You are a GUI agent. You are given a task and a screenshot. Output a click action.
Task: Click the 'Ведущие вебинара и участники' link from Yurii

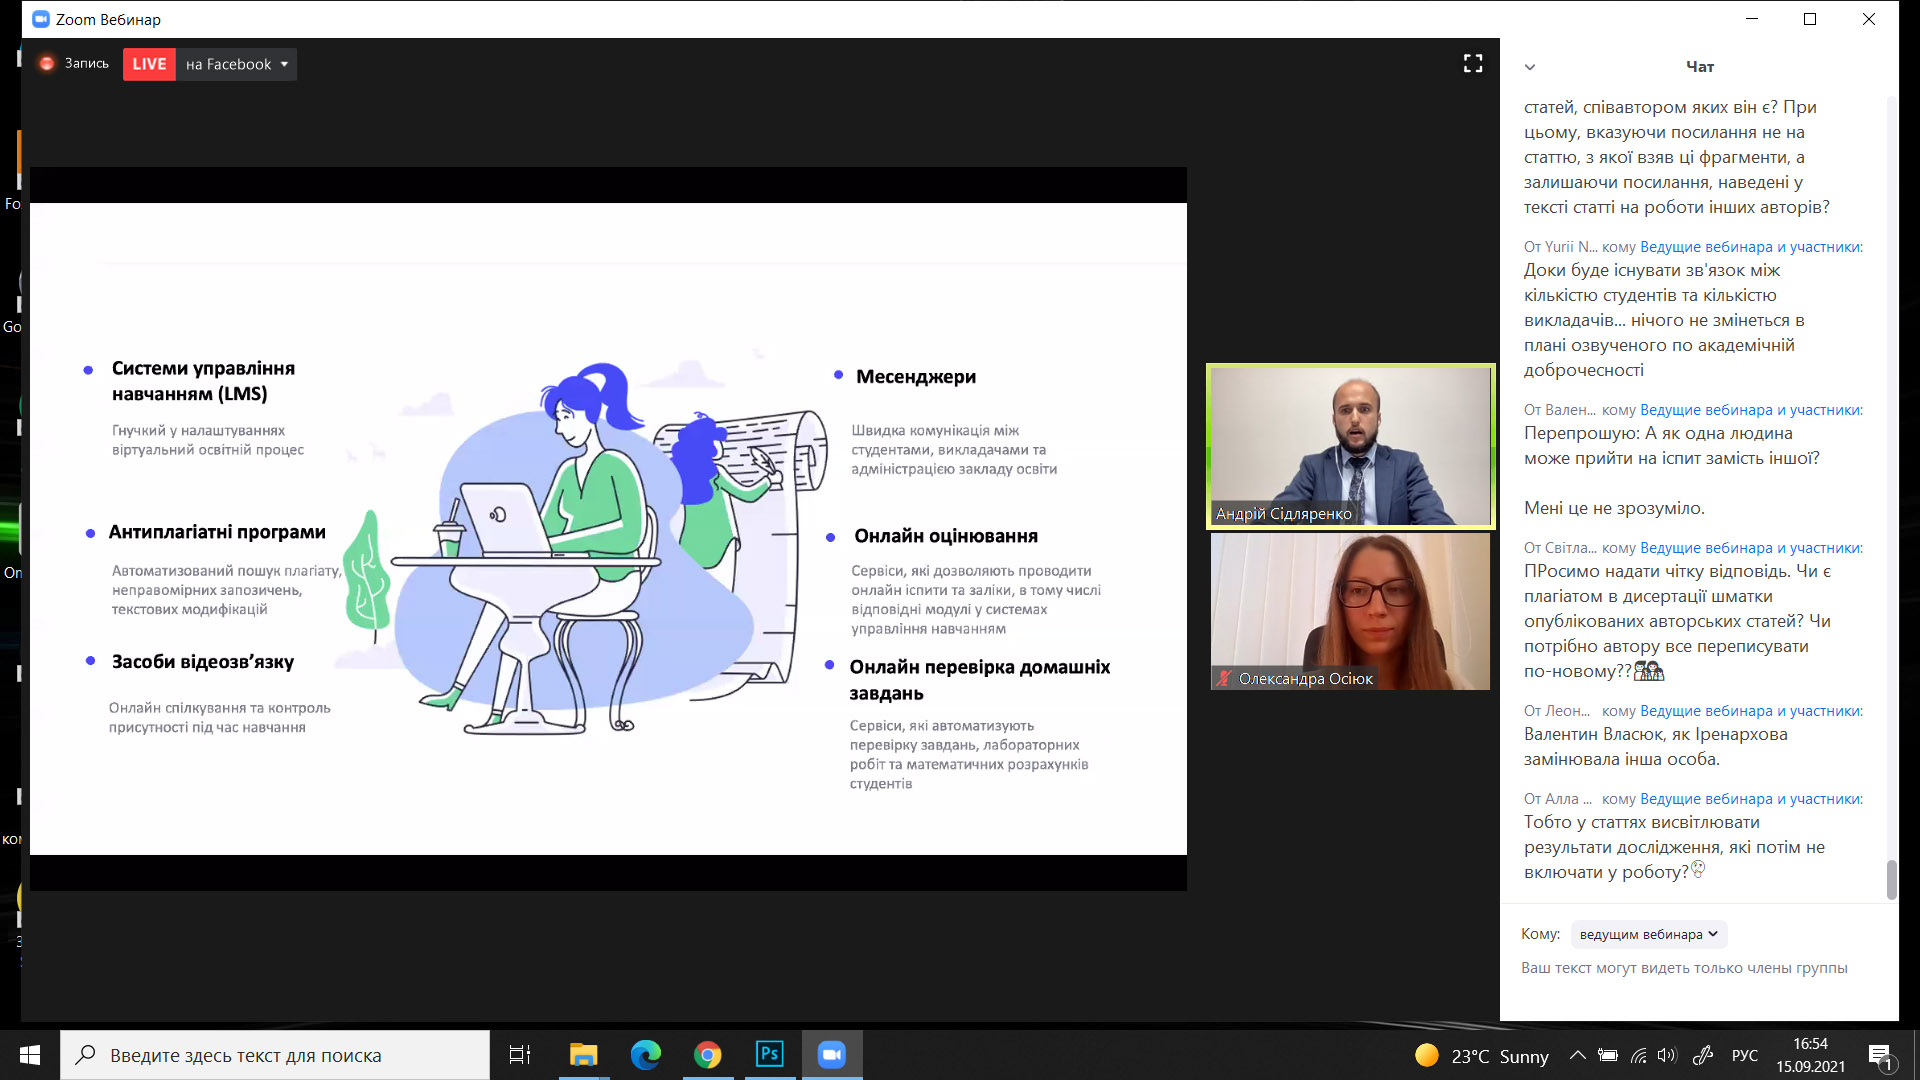1751,247
